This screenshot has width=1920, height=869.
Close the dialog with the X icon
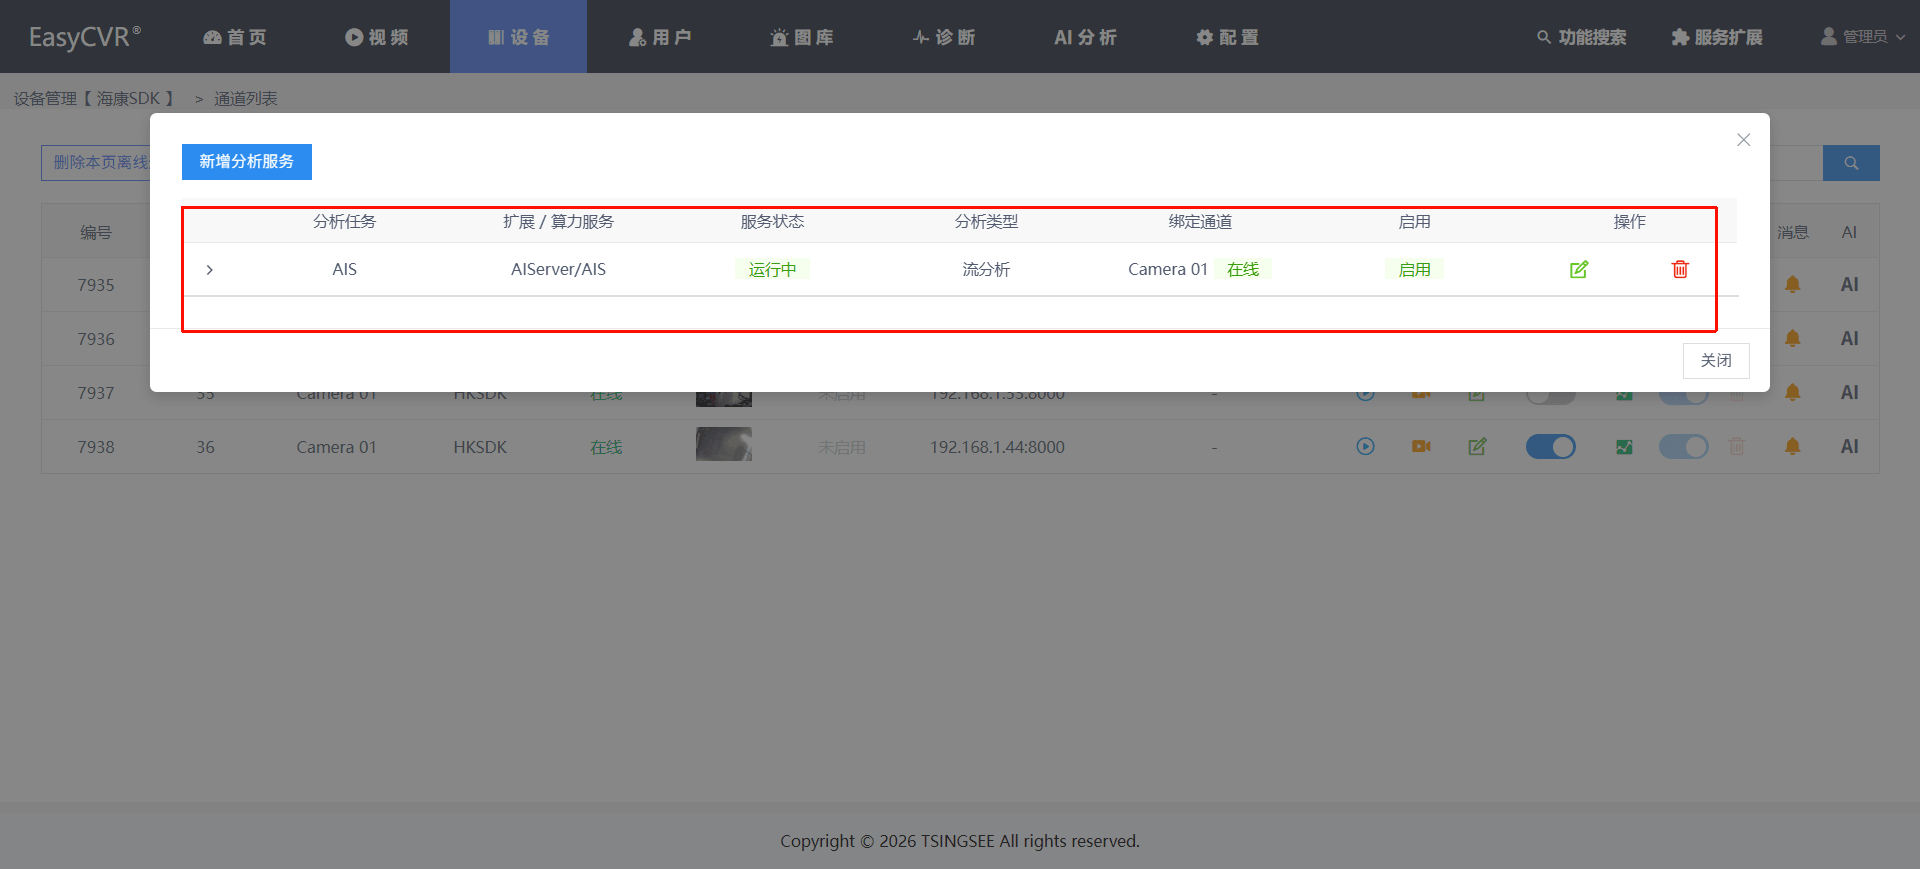coord(1743,140)
